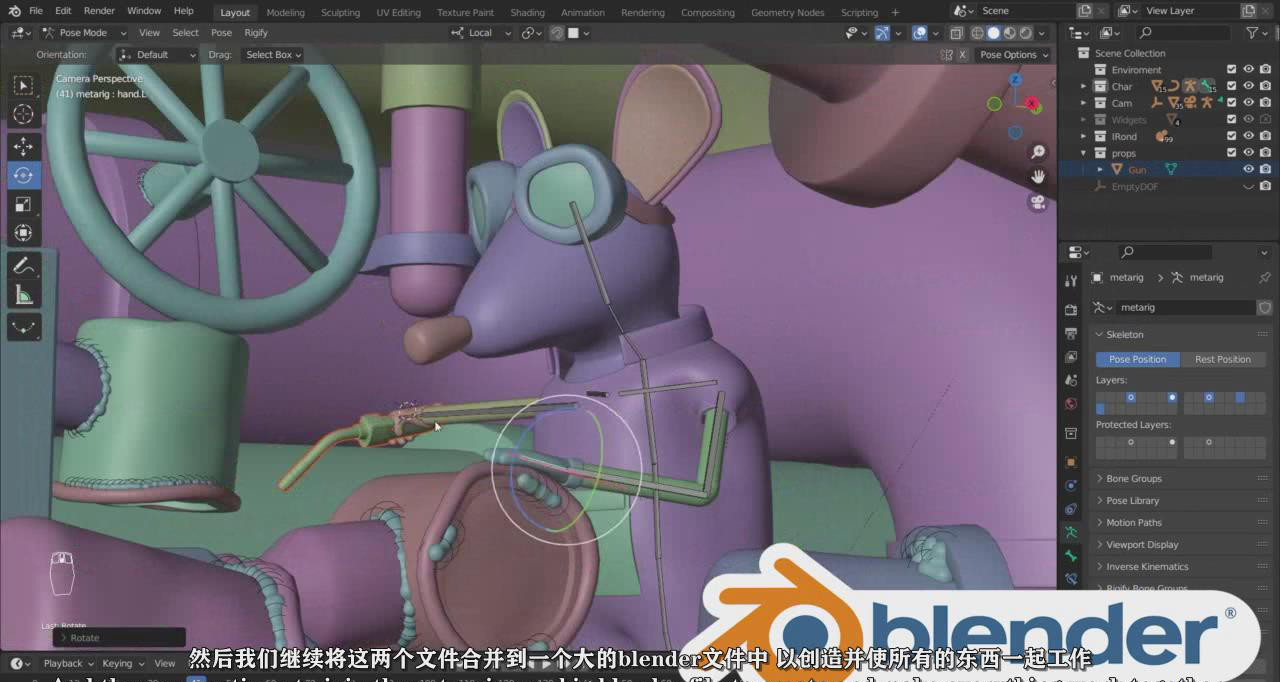Hide the Enviroment collection in viewport
Image resolution: width=1280 pixels, height=682 pixels.
1249,70
